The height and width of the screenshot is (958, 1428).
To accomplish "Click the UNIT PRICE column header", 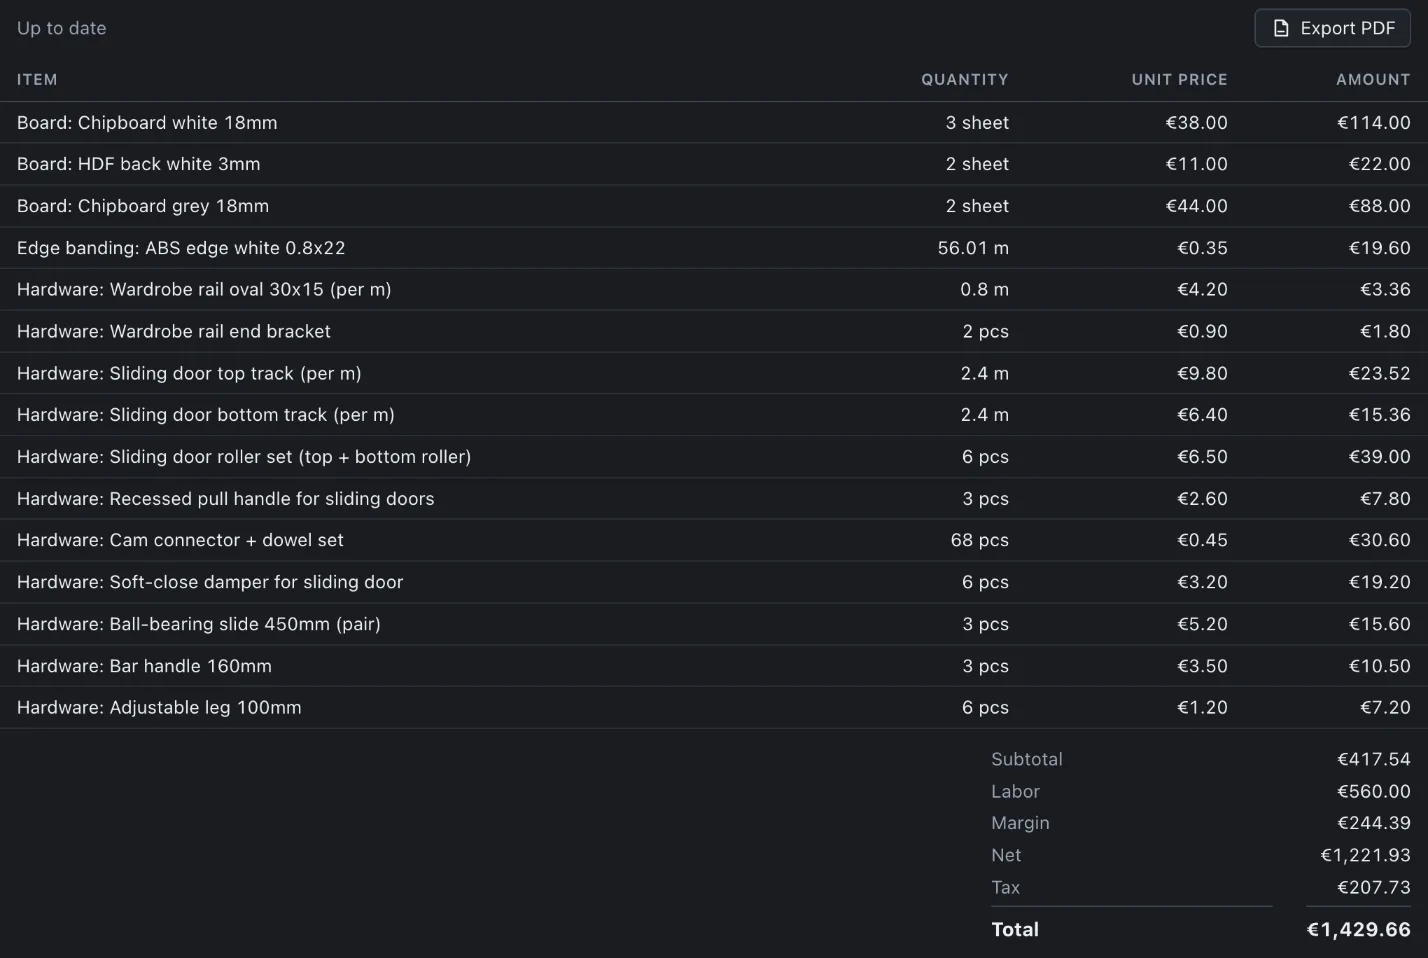I will pyautogui.click(x=1179, y=79).
